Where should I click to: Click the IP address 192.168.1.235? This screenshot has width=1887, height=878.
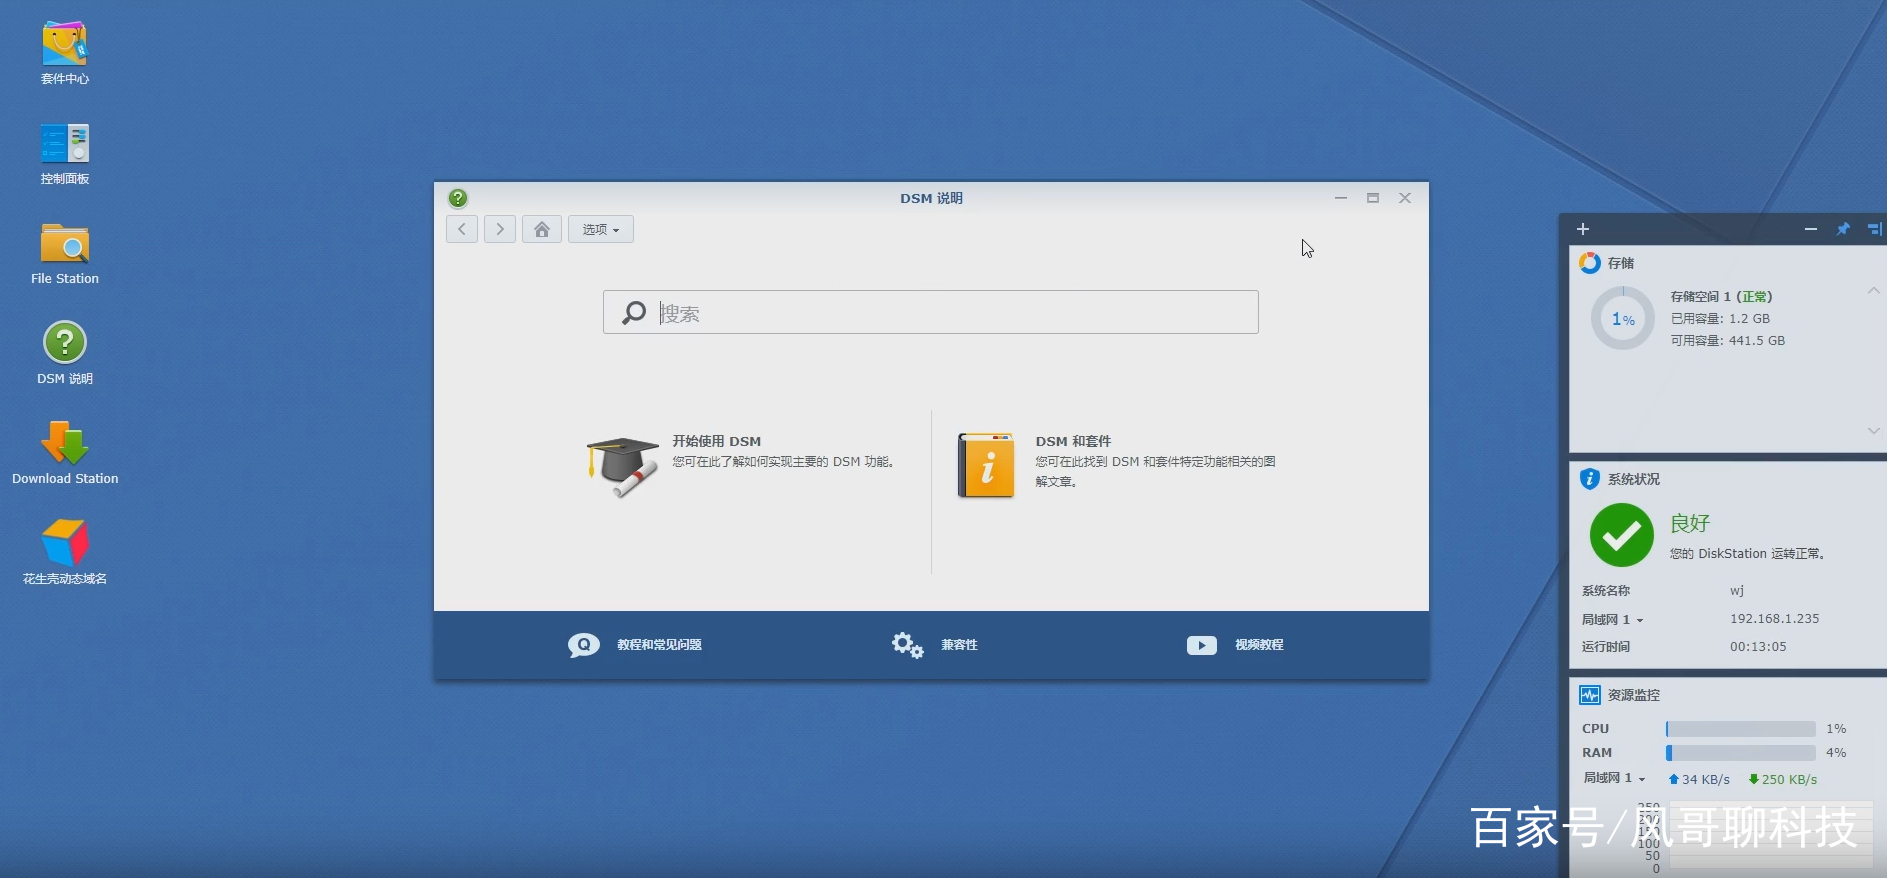tap(1775, 619)
